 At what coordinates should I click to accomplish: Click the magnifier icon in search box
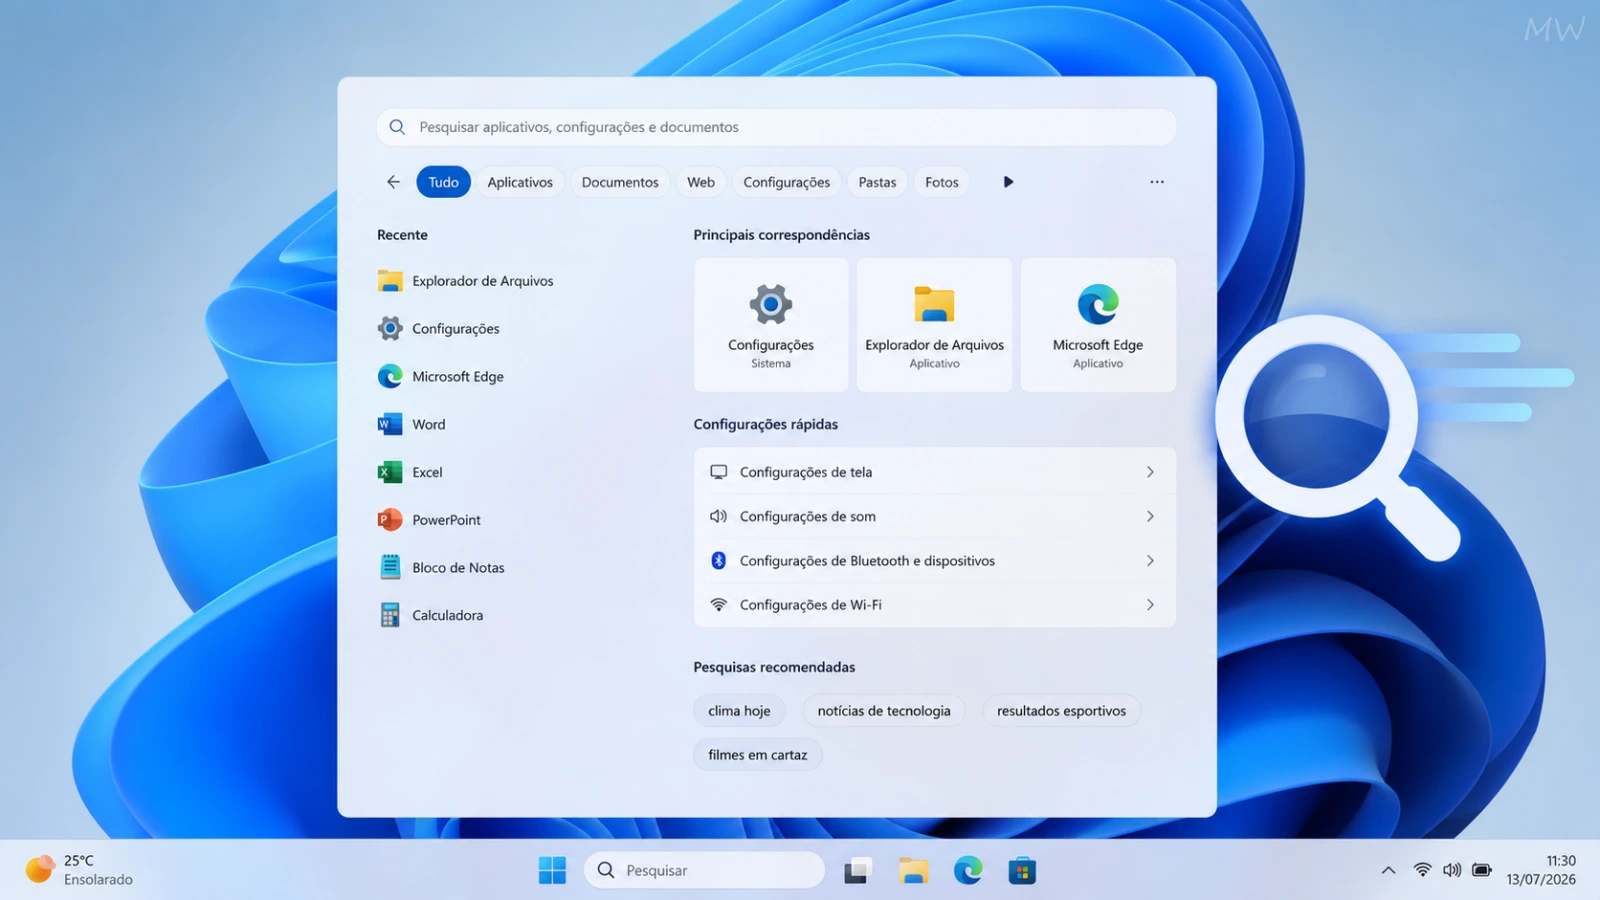pos(397,127)
